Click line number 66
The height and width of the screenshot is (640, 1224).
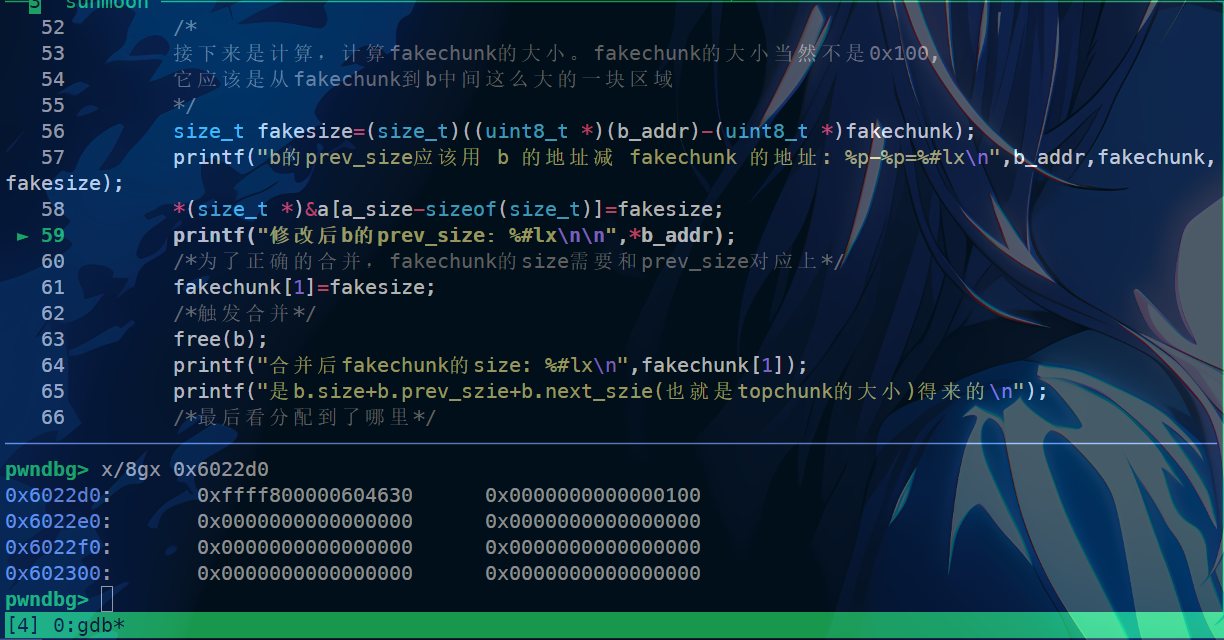click(53, 417)
